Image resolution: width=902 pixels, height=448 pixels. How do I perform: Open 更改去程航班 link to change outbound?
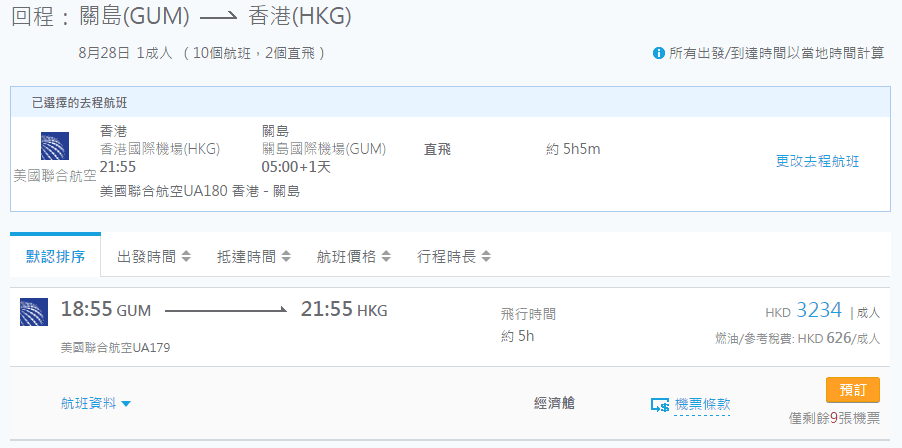coord(817,161)
